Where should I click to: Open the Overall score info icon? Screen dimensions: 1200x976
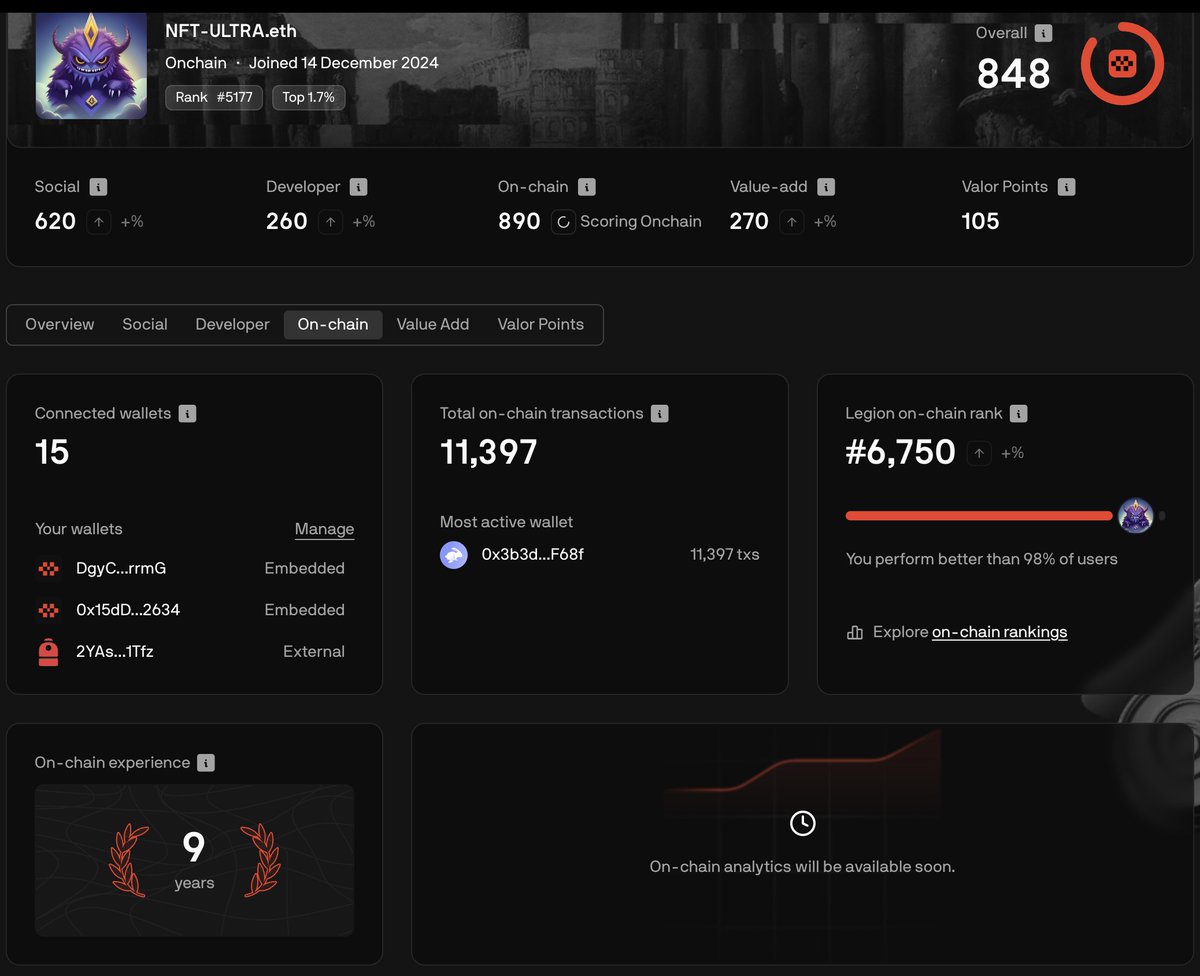pyautogui.click(x=1043, y=33)
